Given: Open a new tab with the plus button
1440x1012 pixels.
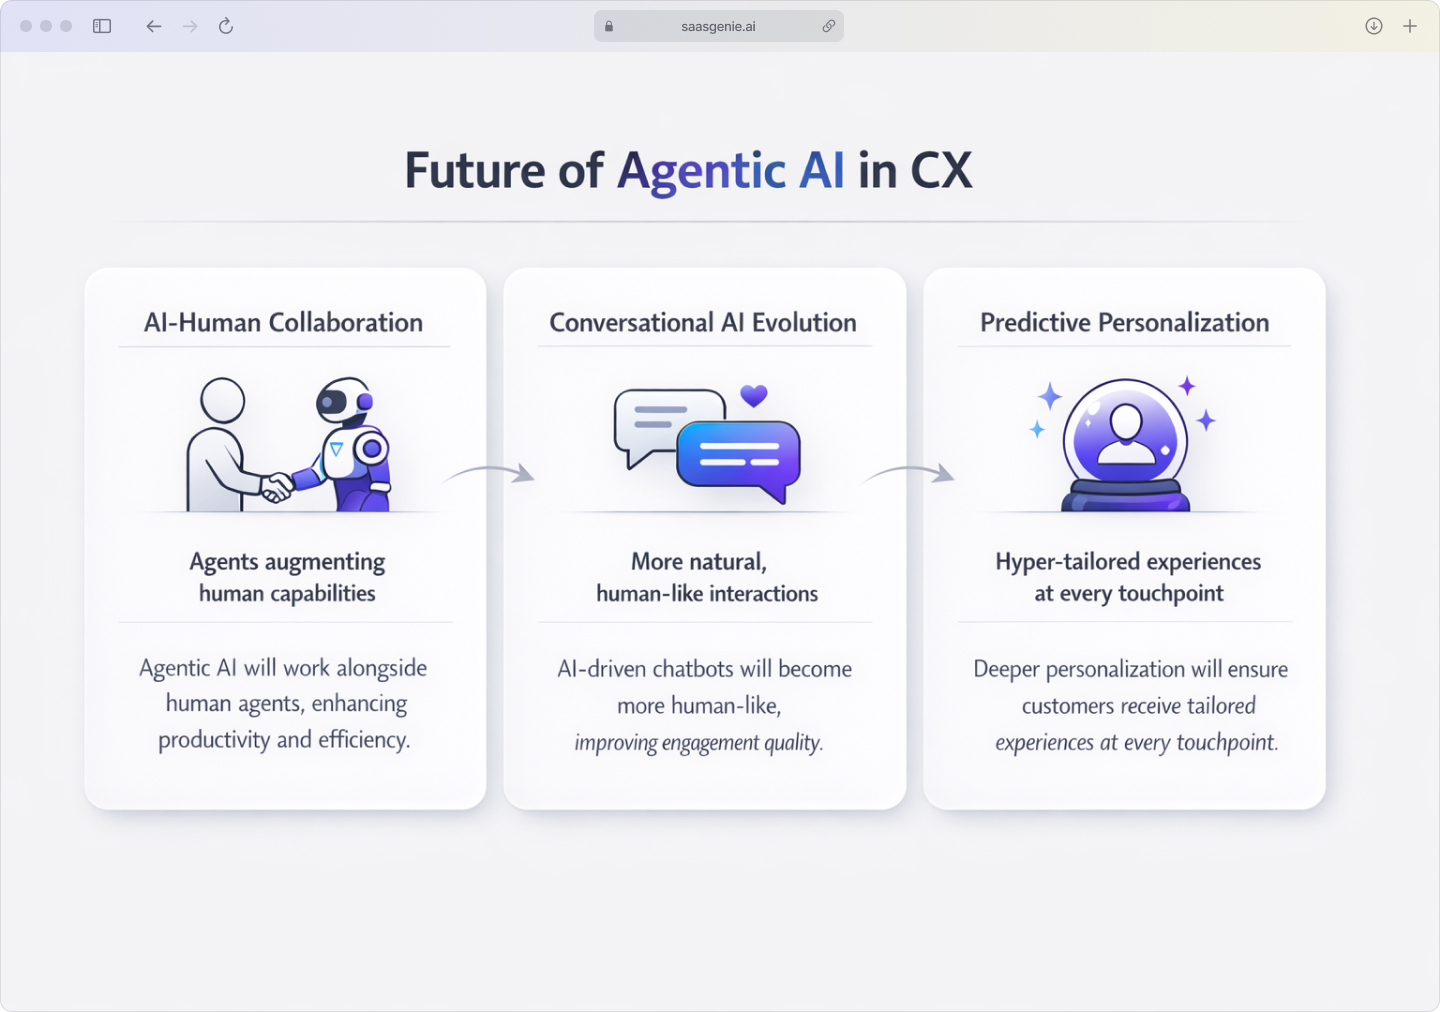Looking at the screenshot, I should [x=1412, y=26].
